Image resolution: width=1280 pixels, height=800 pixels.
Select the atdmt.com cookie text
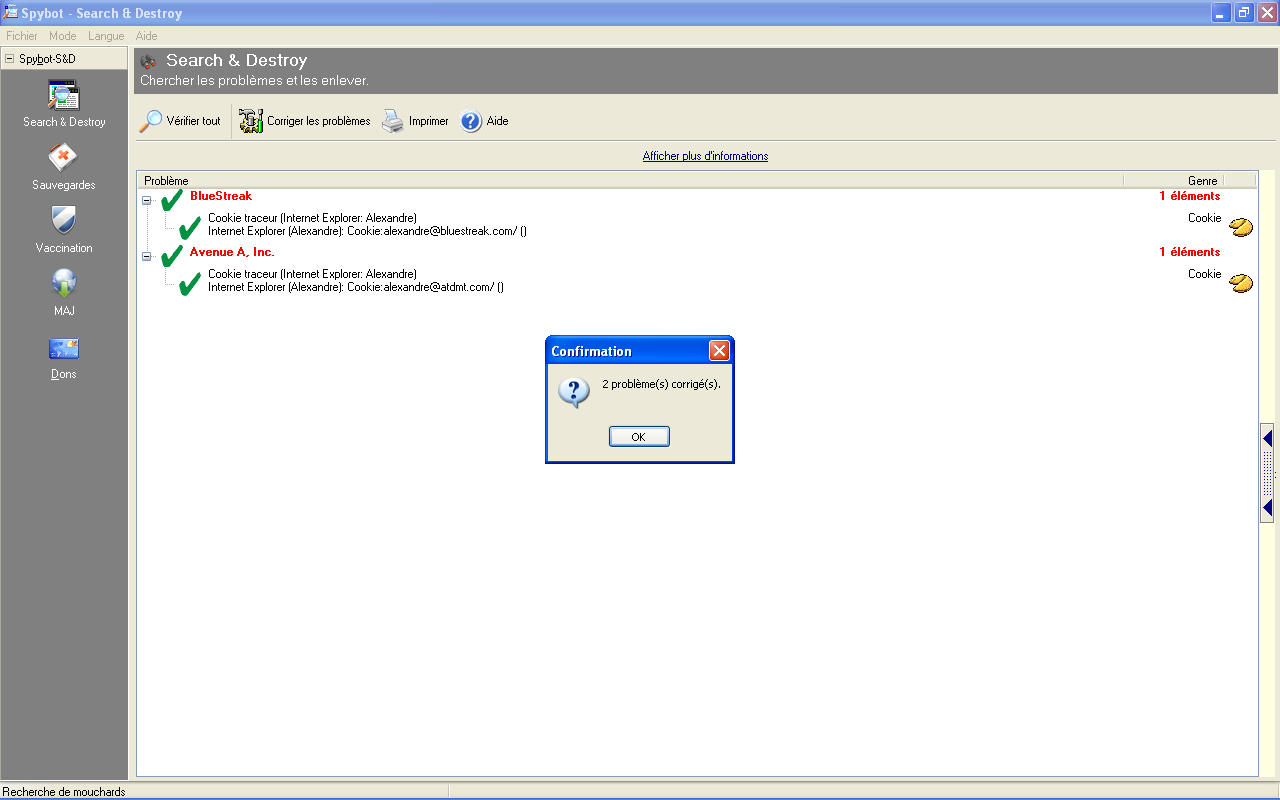pos(356,287)
